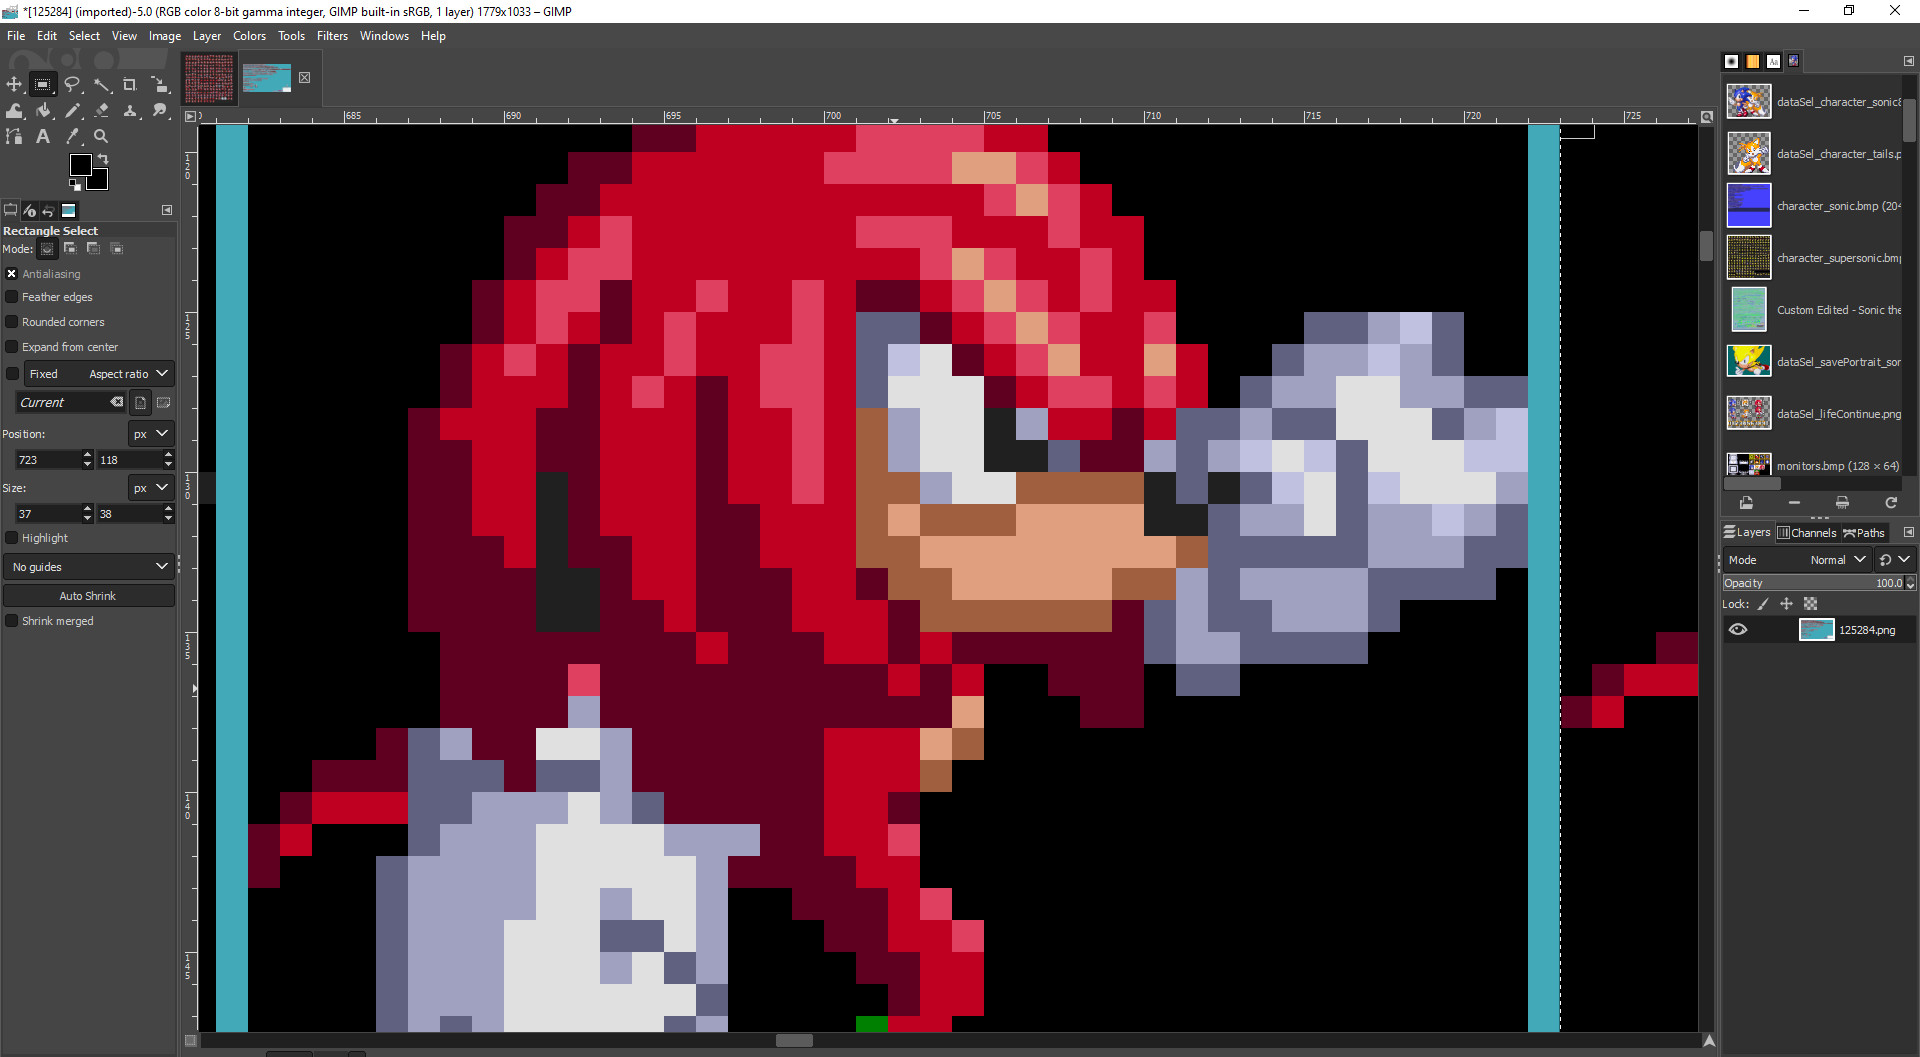1920x1057 pixels.
Task: Pick the Fuzzy Select wand tool
Action: tap(103, 85)
